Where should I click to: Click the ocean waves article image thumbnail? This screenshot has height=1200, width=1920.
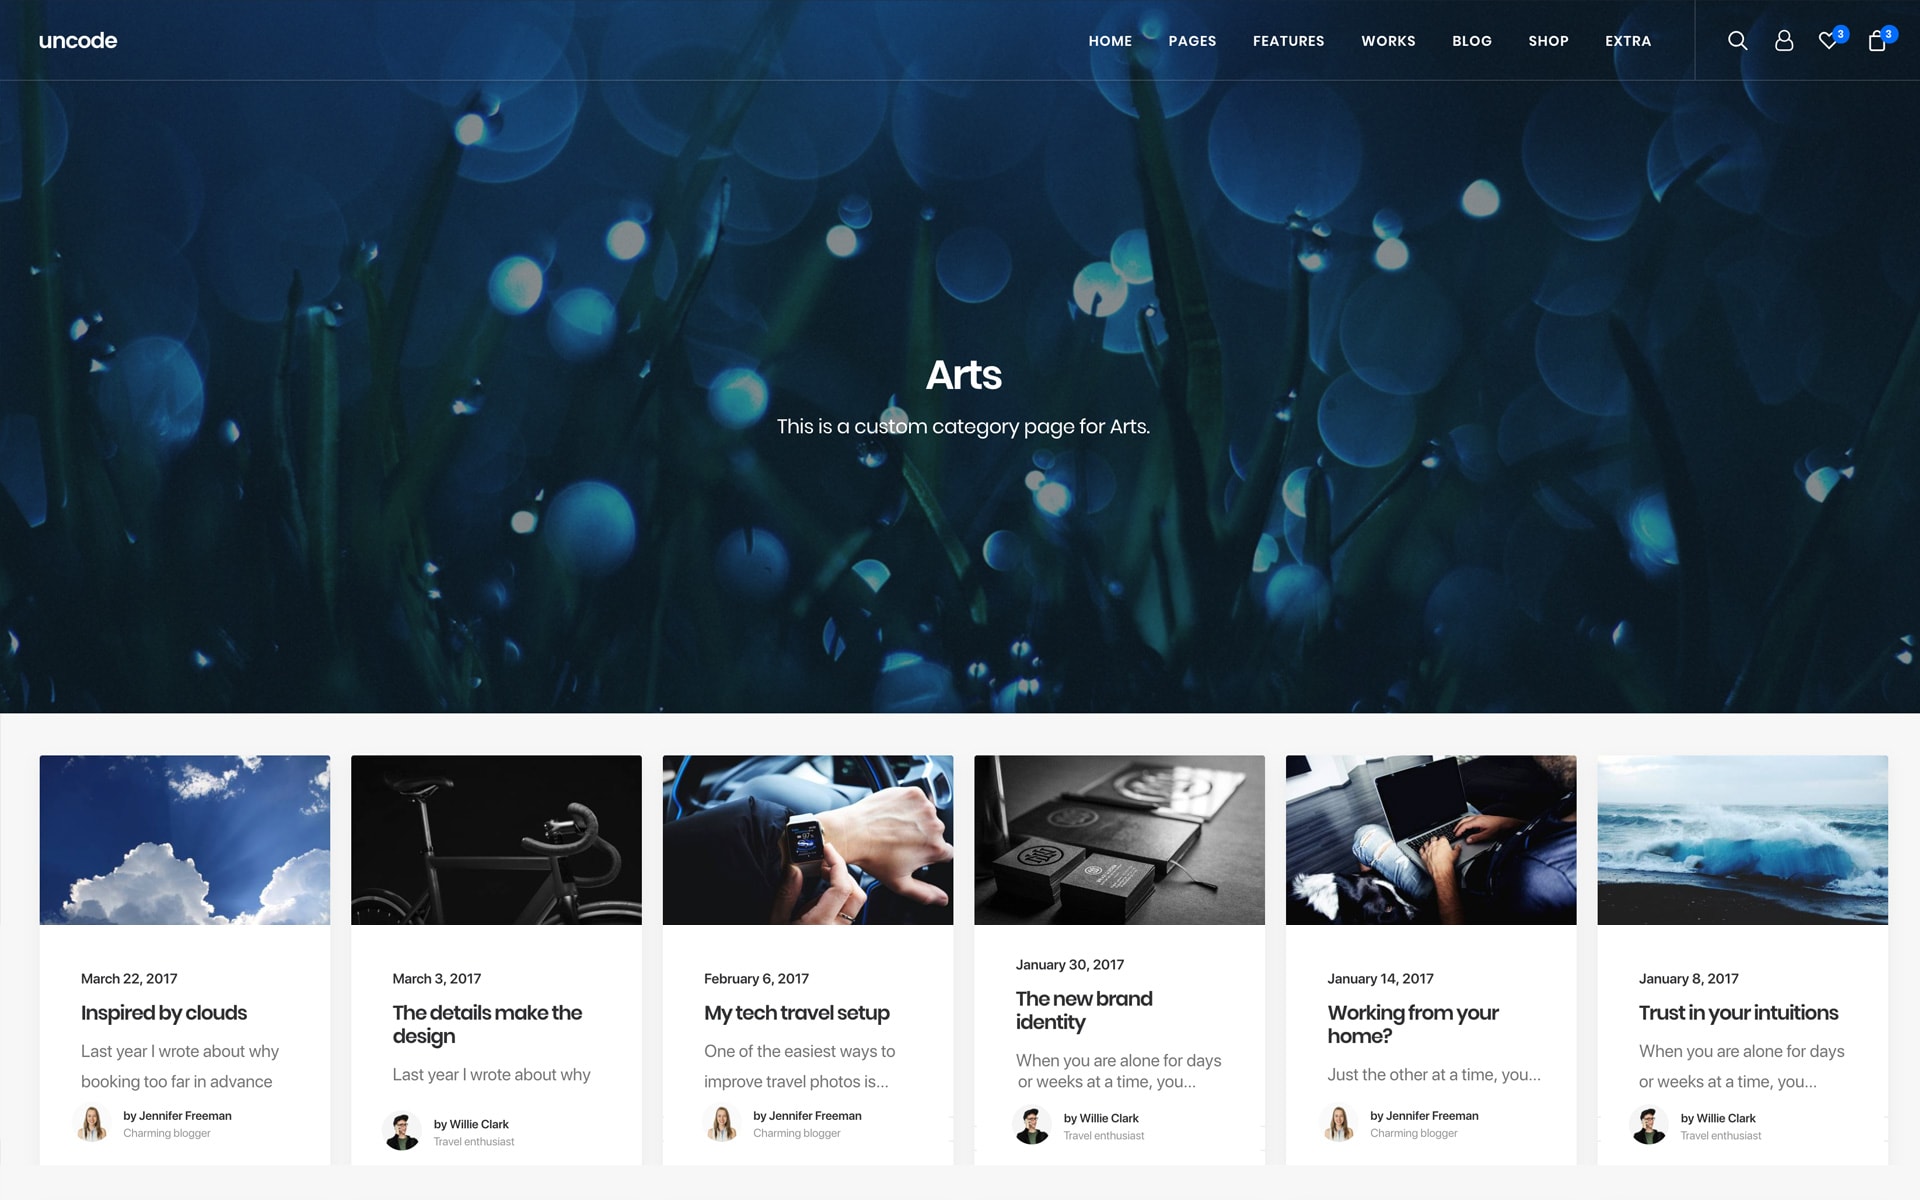(x=1743, y=839)
